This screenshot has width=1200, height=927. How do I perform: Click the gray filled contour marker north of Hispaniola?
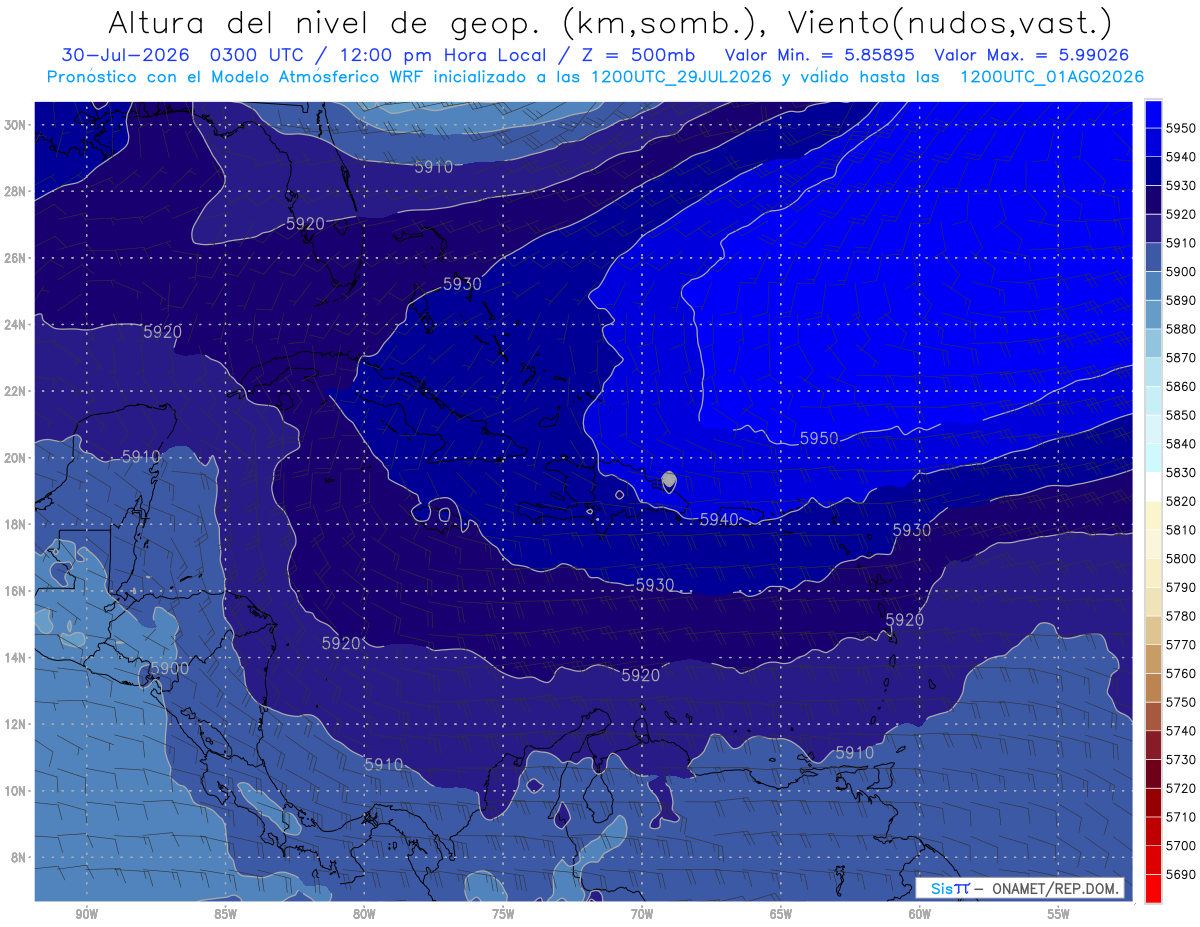point(669,480)
